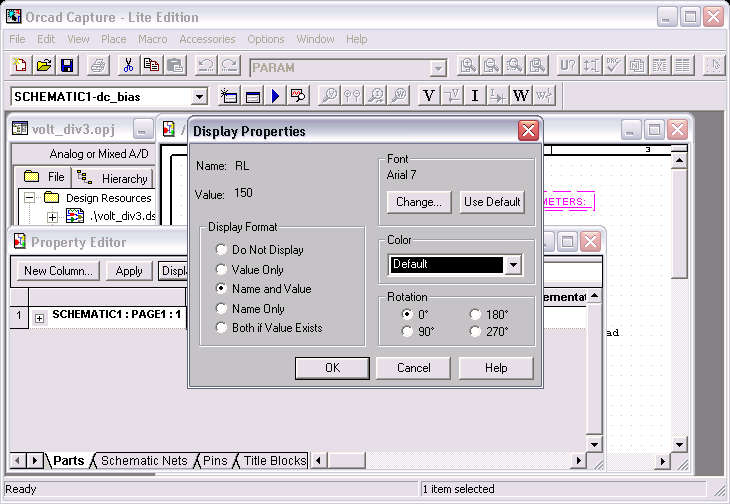Click the New document toolbar icon
Image resolution: width=730 pixels, height=504 pixels.
click(x=20, y=66)
